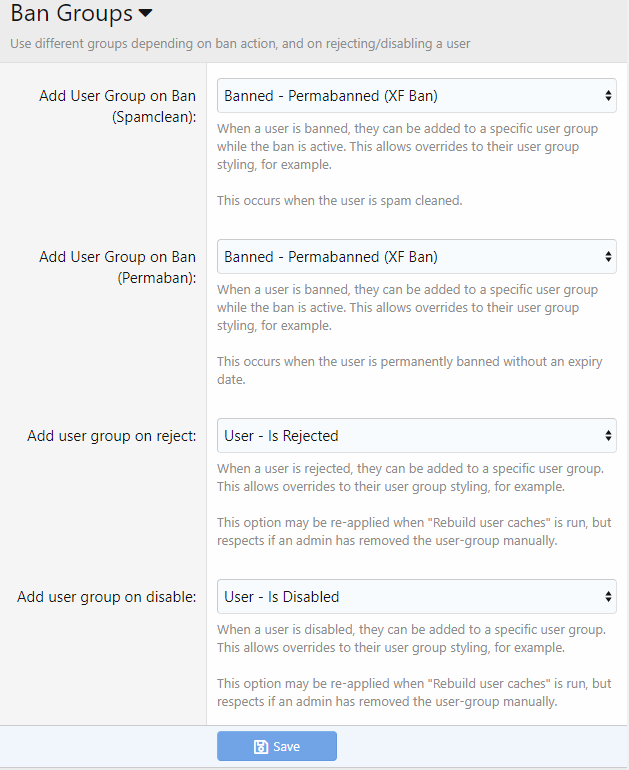The image size is (629, 770).
Task: Click the 'Add User Group on Ban (Permaban)' label
Action: 117,267
